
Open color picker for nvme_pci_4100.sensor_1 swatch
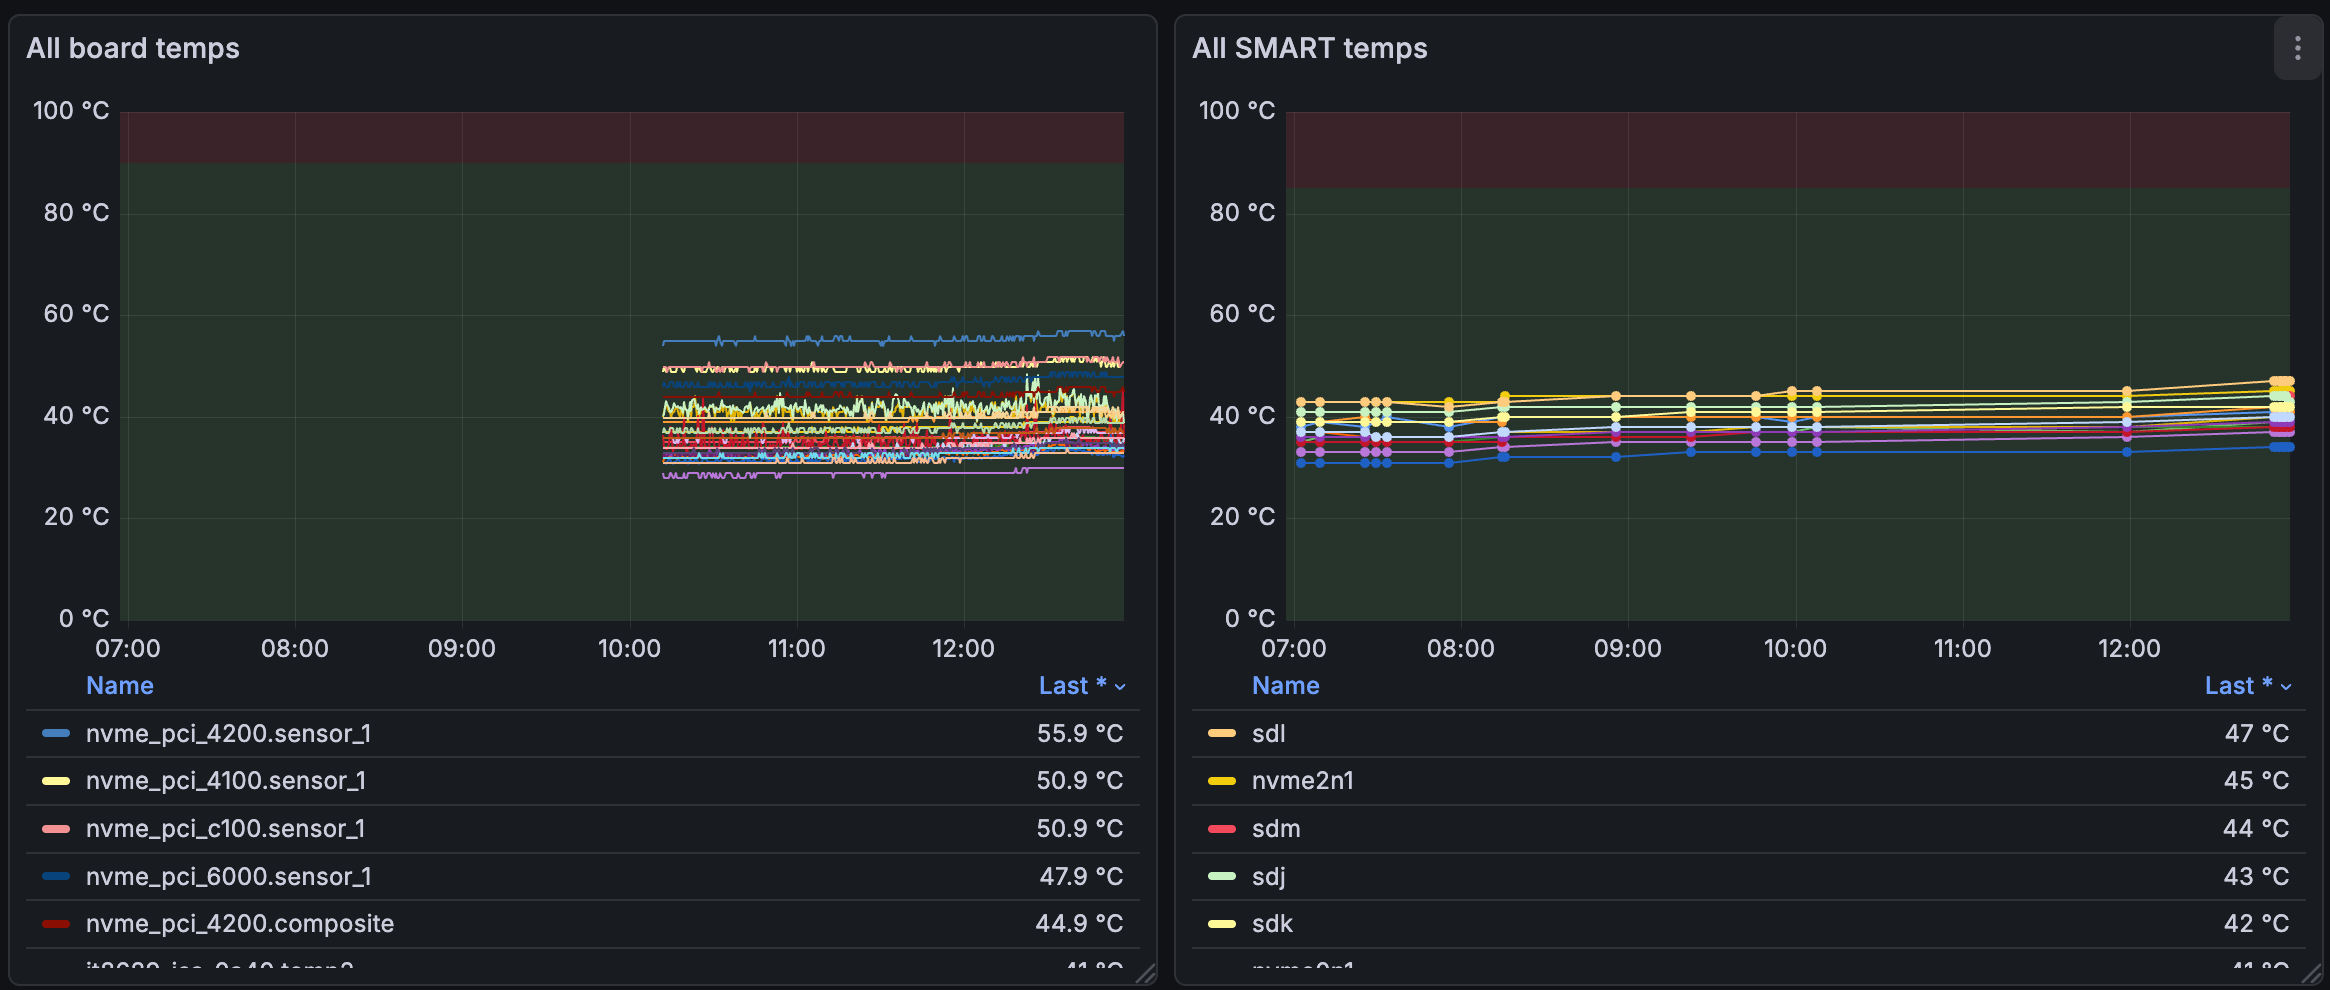pos(56,781)
